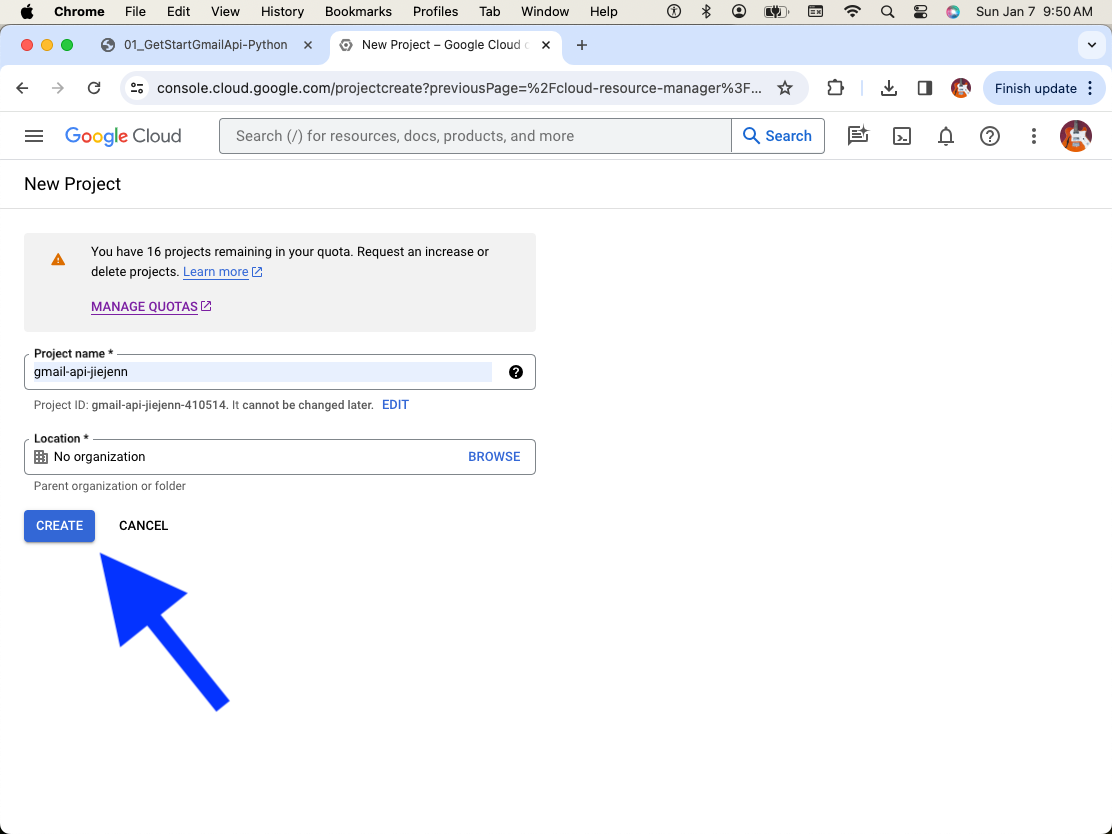Screen dimensions: 1112x834
Task: Click the Project name text field
Action: [262, 372]
